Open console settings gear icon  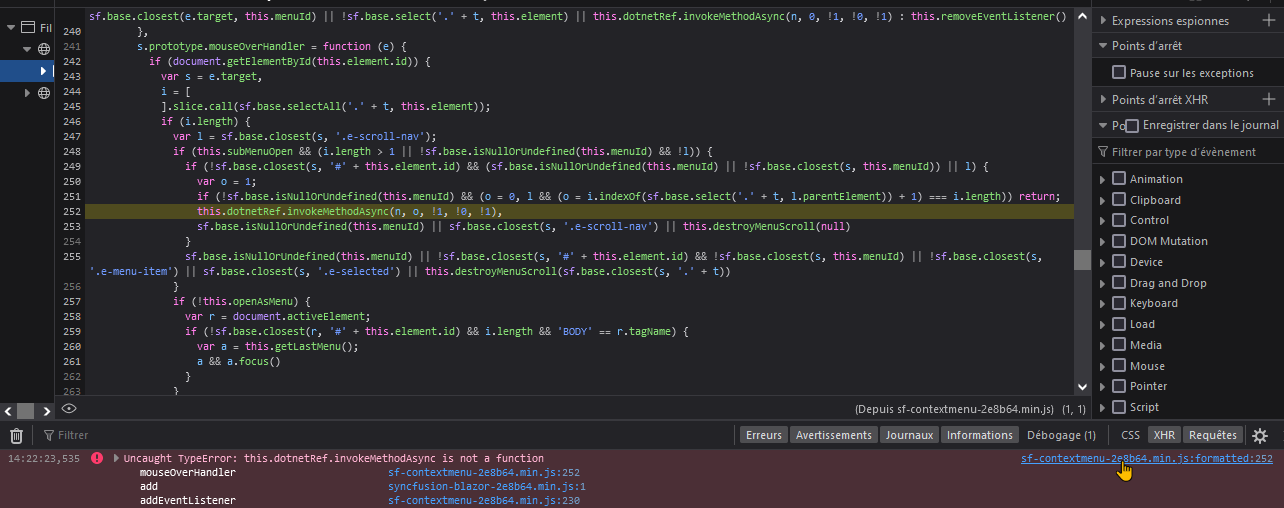click(1260, 436)
